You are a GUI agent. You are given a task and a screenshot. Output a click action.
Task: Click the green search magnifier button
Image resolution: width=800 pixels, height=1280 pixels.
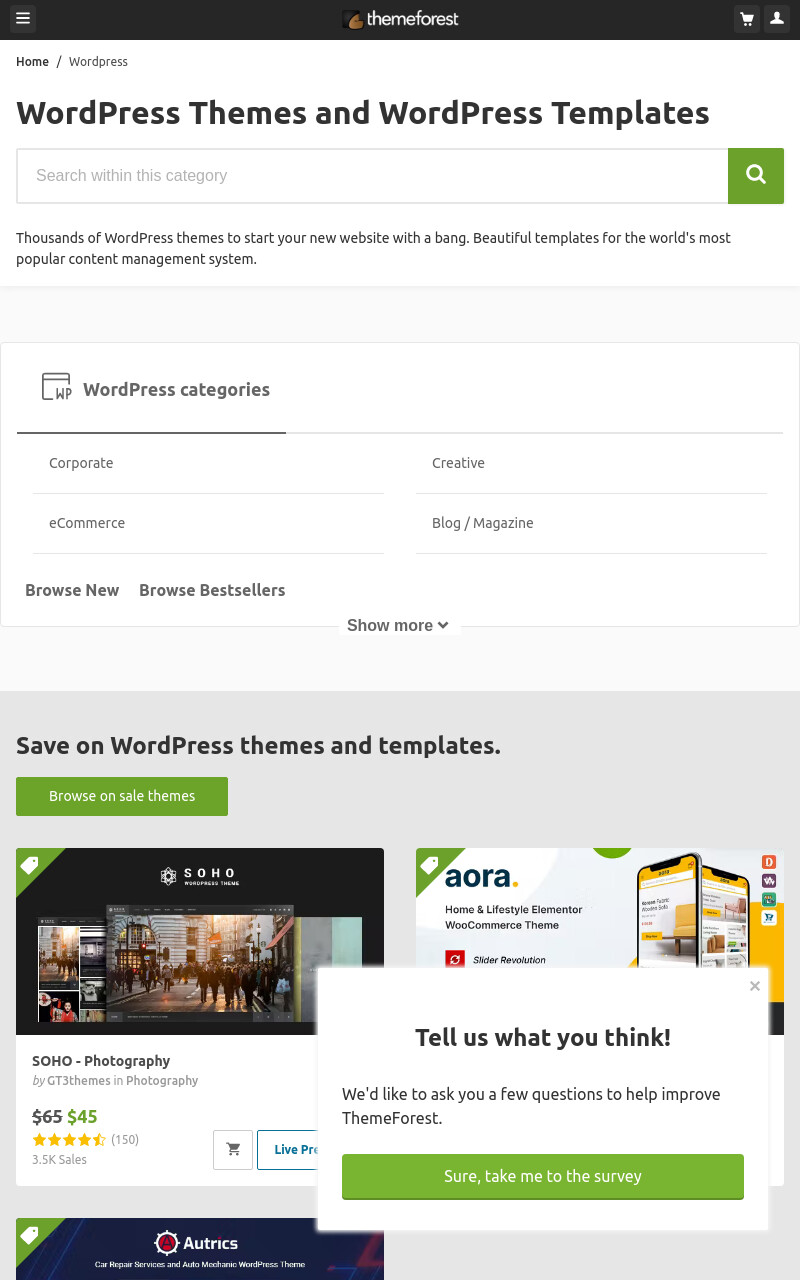point(756,176)
